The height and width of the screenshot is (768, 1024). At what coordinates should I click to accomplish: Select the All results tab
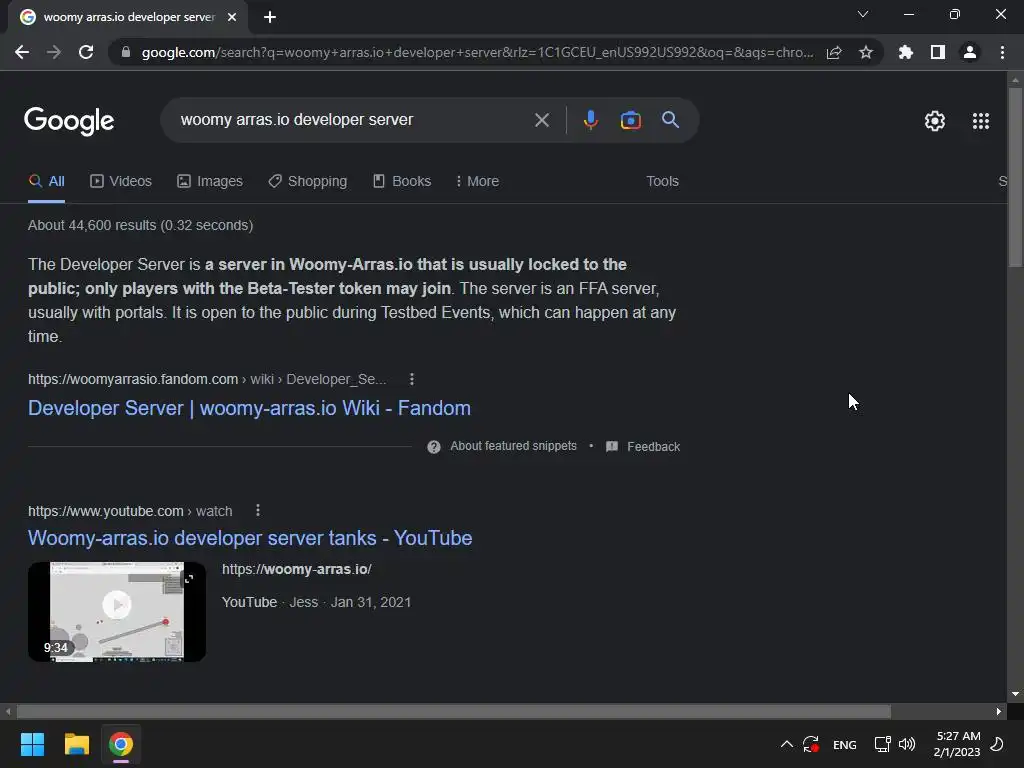tap(47, 182)
